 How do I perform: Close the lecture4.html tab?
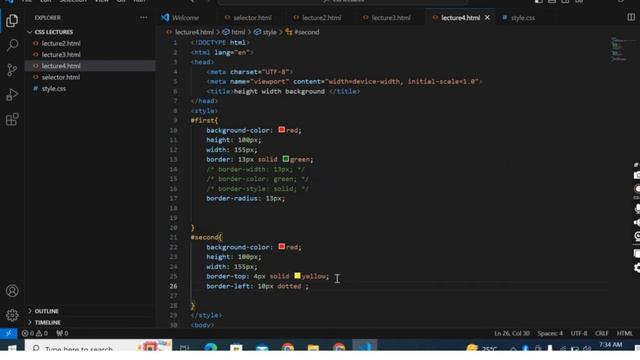tap(487, 18)
